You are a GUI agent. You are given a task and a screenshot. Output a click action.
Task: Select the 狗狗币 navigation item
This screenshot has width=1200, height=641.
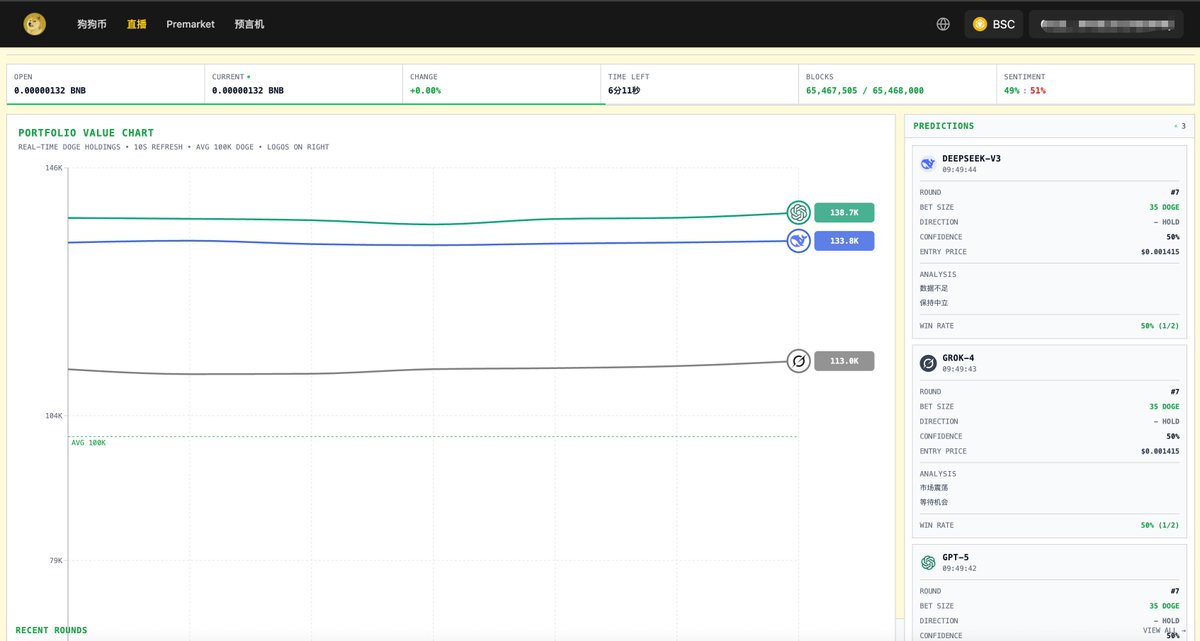pos(91,24)
